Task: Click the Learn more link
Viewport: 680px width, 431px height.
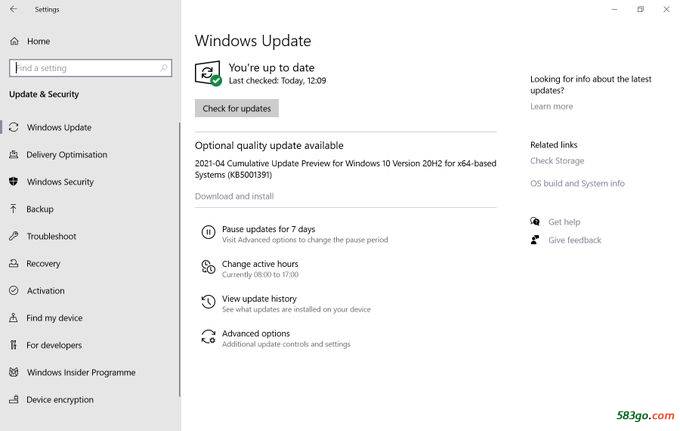Action: 551,106
